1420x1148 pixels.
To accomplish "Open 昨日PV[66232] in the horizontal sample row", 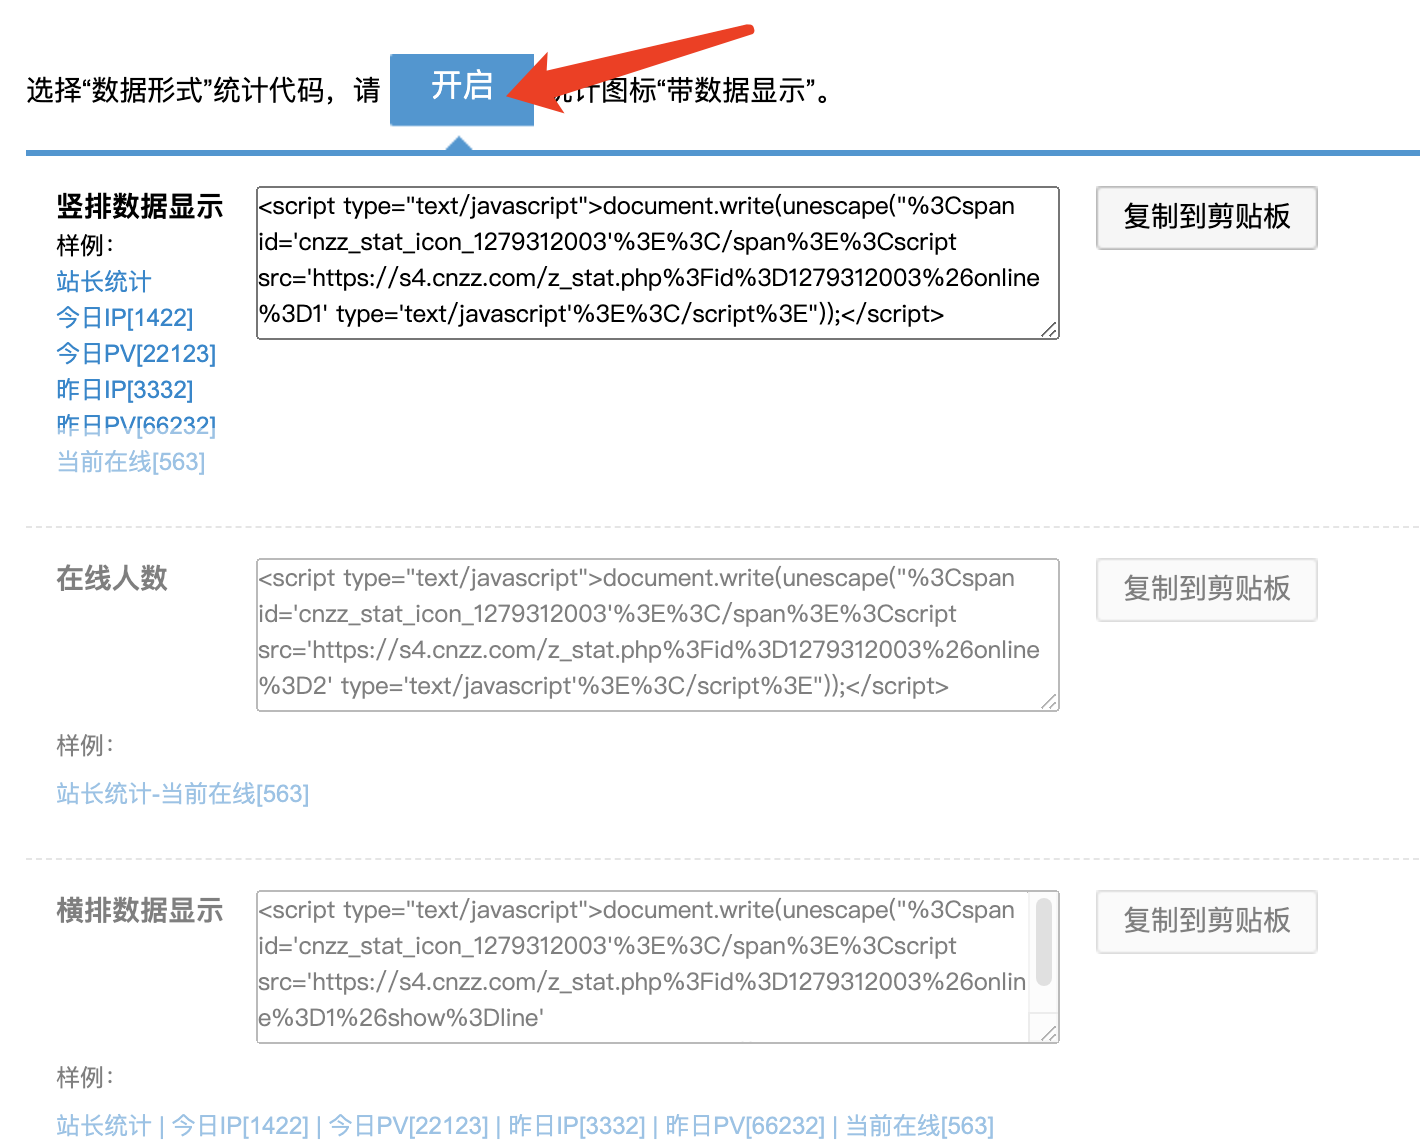I will click(x=745, y=1126).
